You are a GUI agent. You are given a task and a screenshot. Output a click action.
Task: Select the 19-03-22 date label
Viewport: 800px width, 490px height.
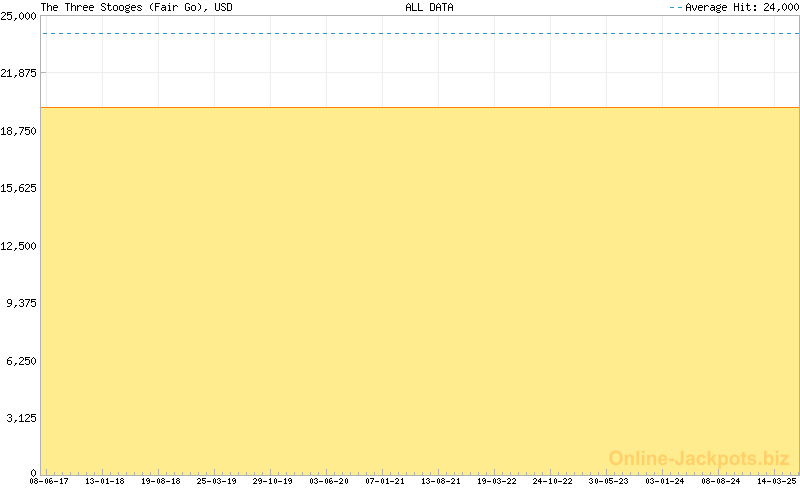tap(497, 481)
